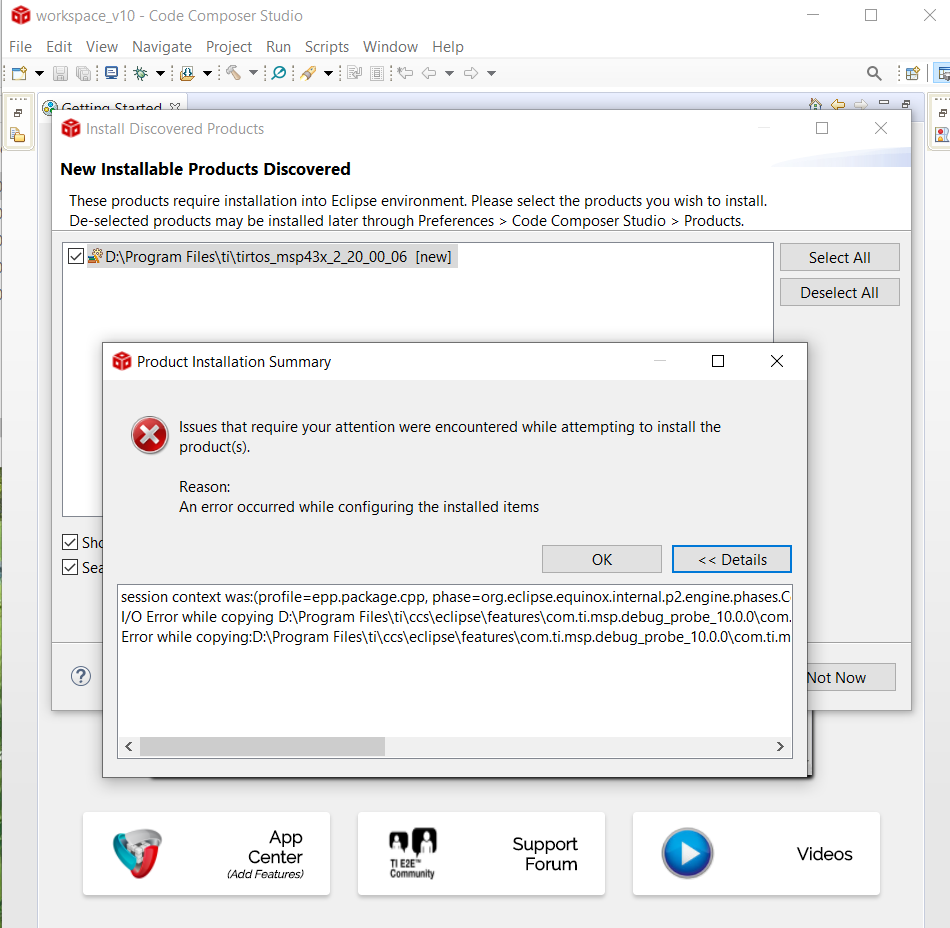Click the Forward navigation arrow in the main toolbar
The width and height of the screenshot is (950, 928).
click(471, 73)
